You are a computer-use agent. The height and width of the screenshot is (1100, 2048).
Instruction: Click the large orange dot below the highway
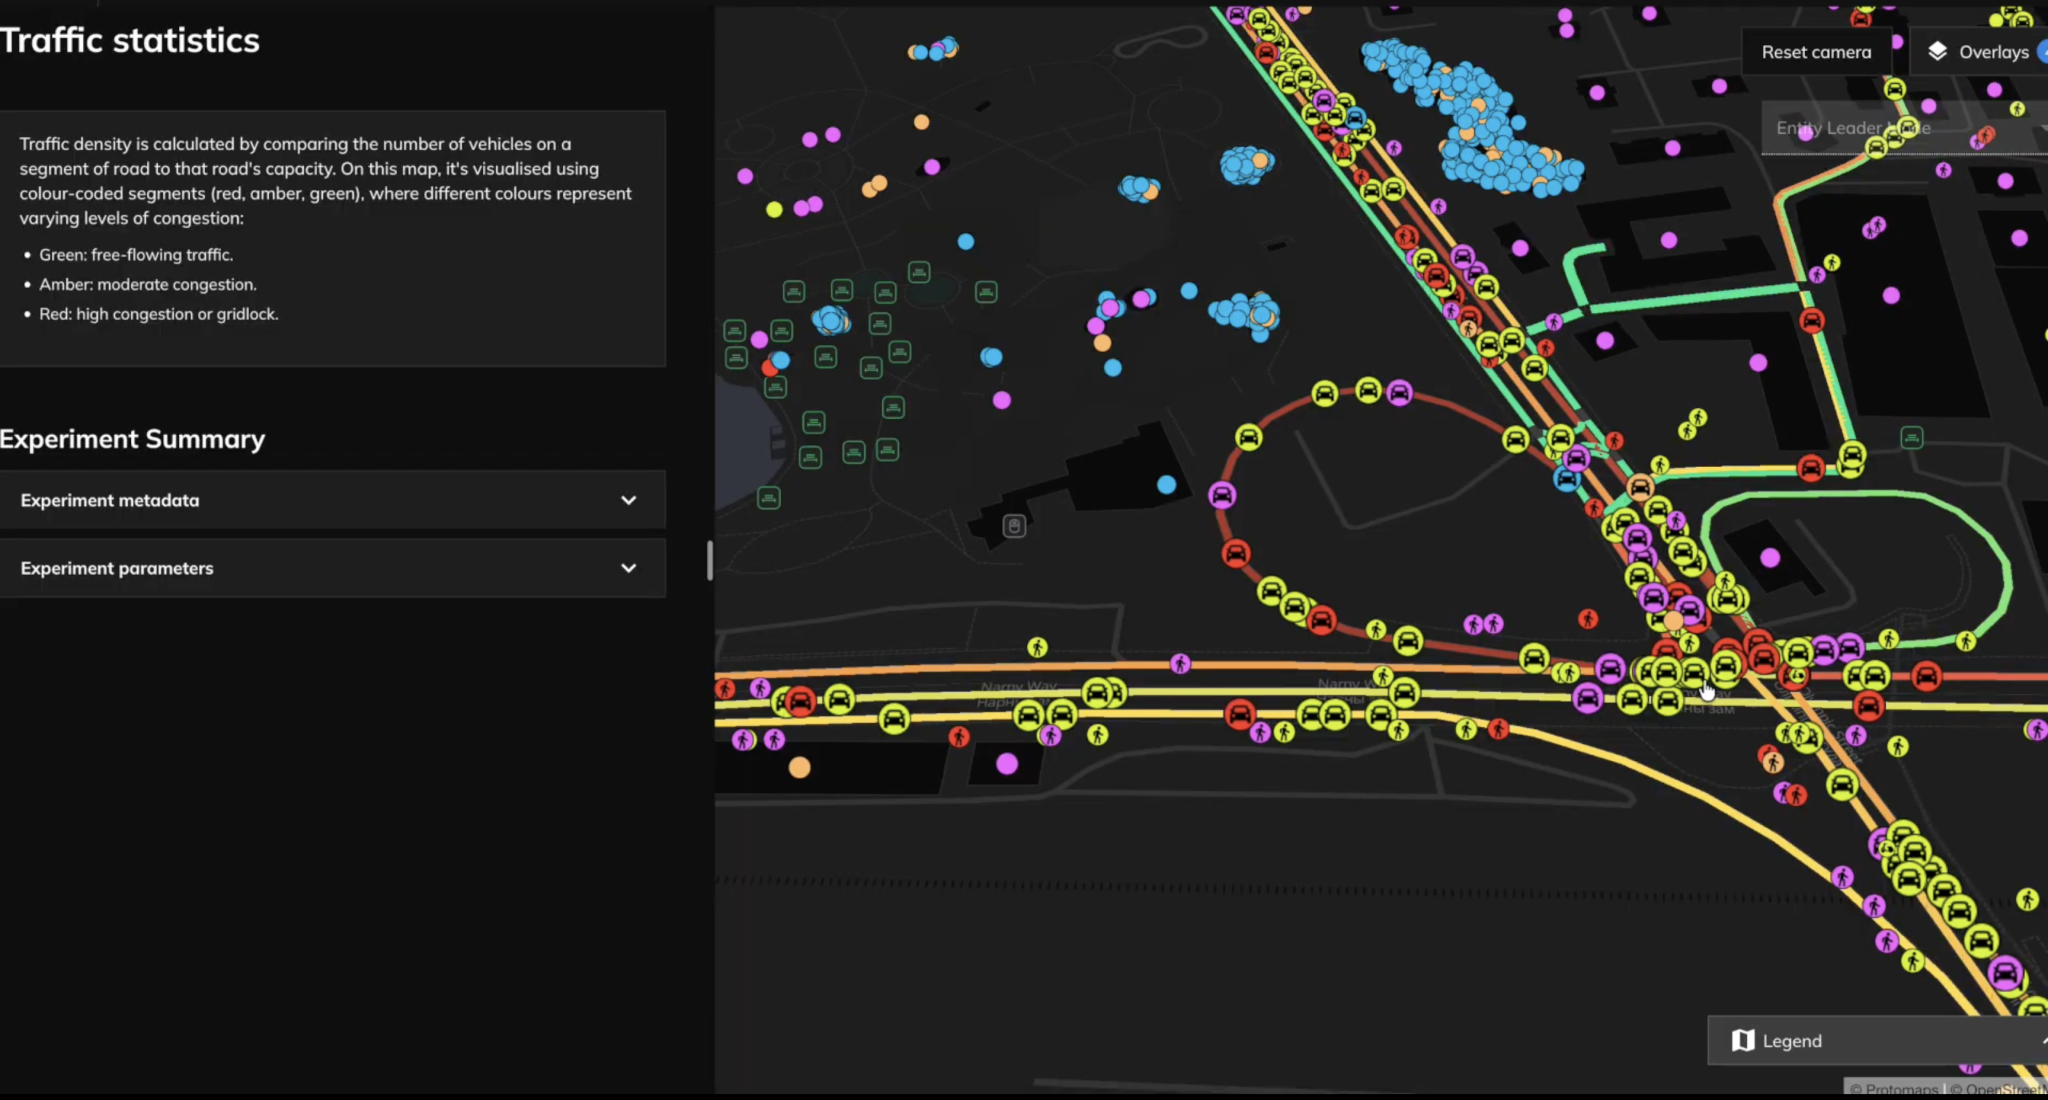pyautogui.click(x=799, y=768)
